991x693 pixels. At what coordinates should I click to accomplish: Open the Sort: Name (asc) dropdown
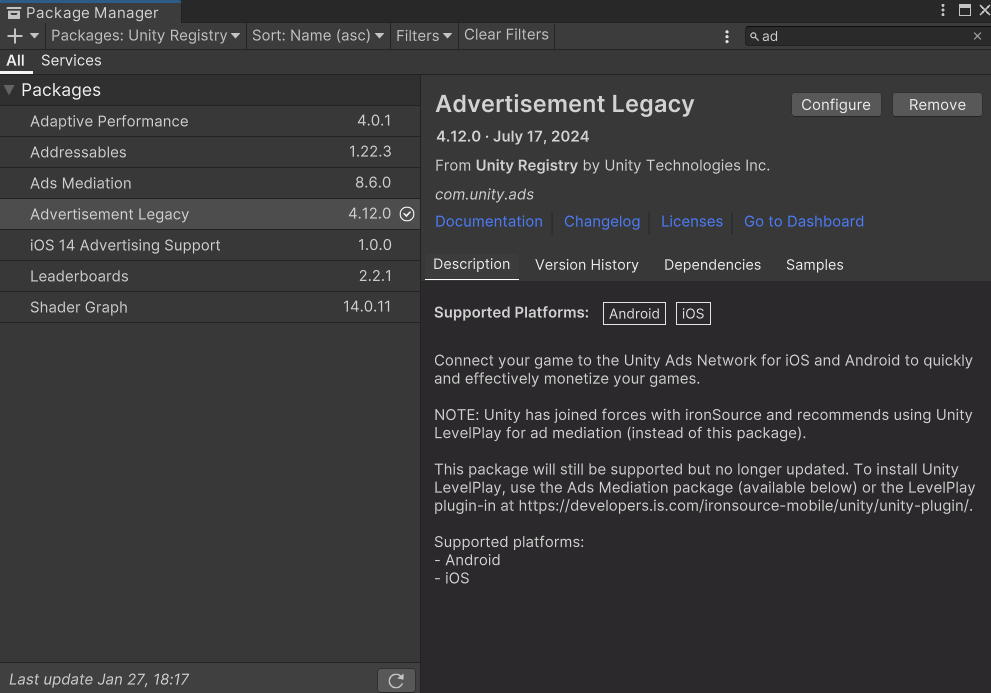317,35
